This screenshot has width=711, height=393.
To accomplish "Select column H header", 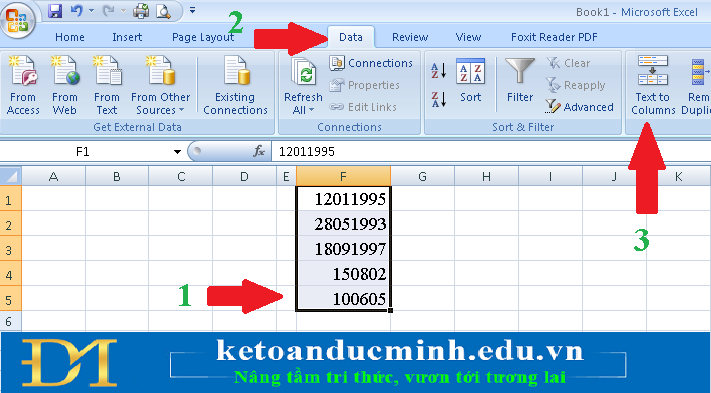I will click(487, 176).
